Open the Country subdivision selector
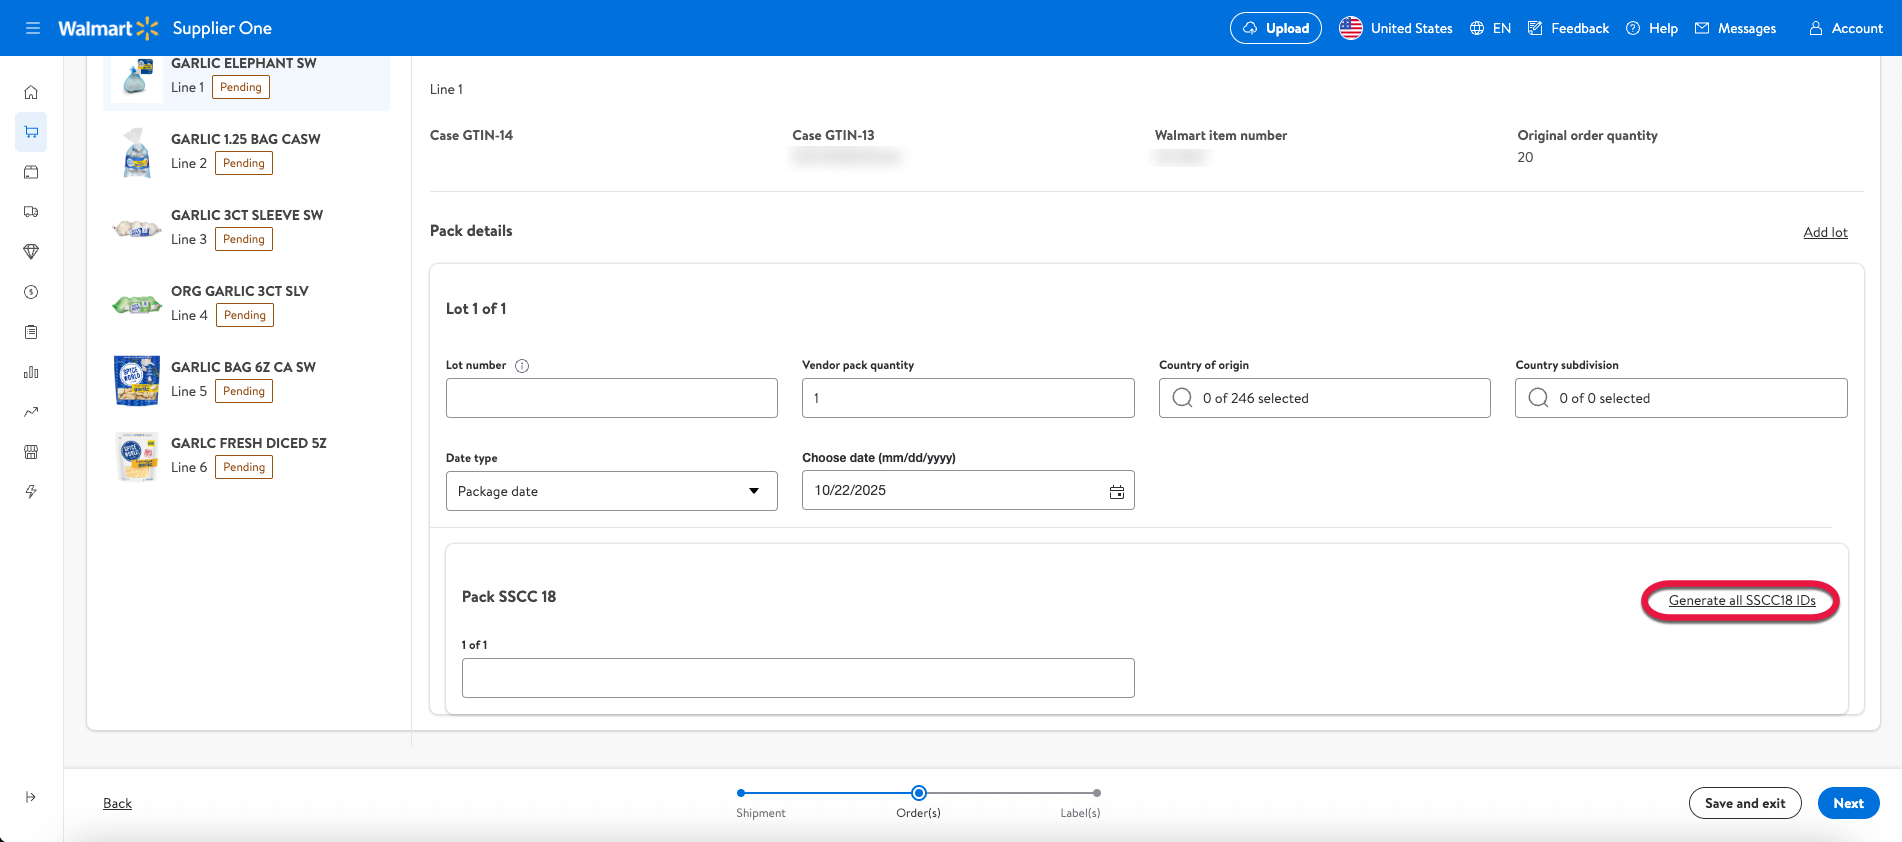Viewport: 1902px width, 842px height. tap(1680, 398)
